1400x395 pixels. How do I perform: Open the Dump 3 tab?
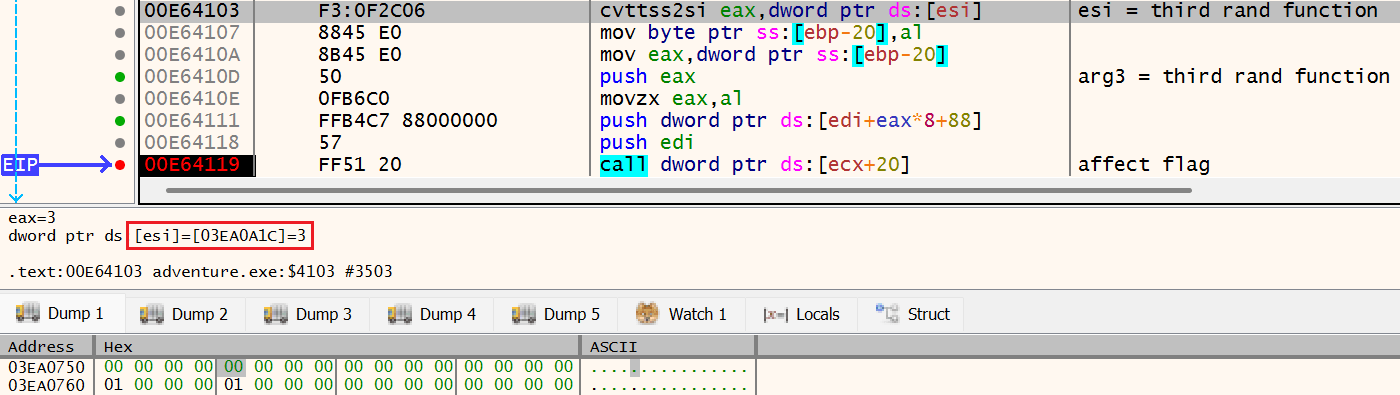[309, 314]
